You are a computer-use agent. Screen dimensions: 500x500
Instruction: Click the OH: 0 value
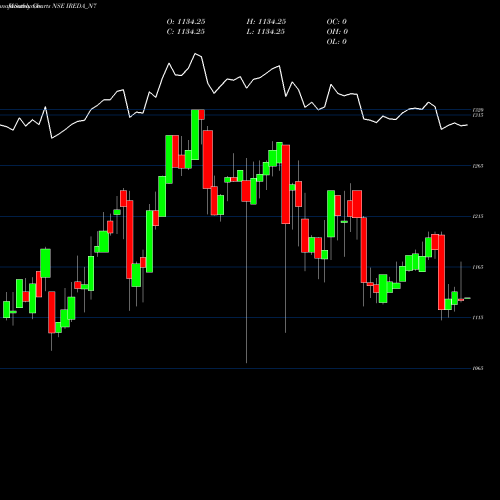pyautogui.click(x=337, y=32)
